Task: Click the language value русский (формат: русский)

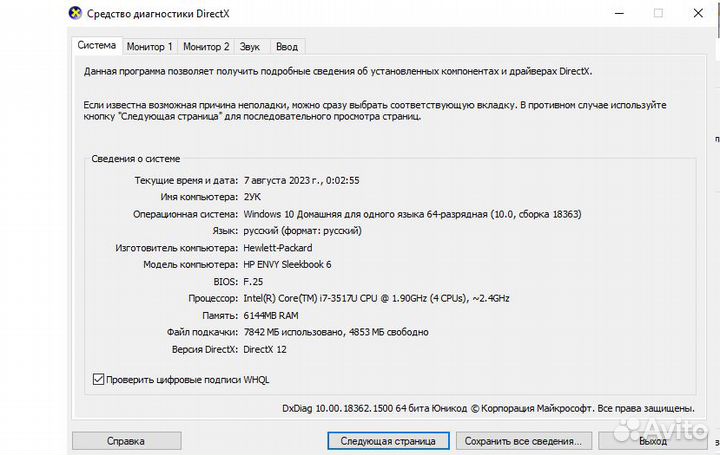Action: point(303,230)
